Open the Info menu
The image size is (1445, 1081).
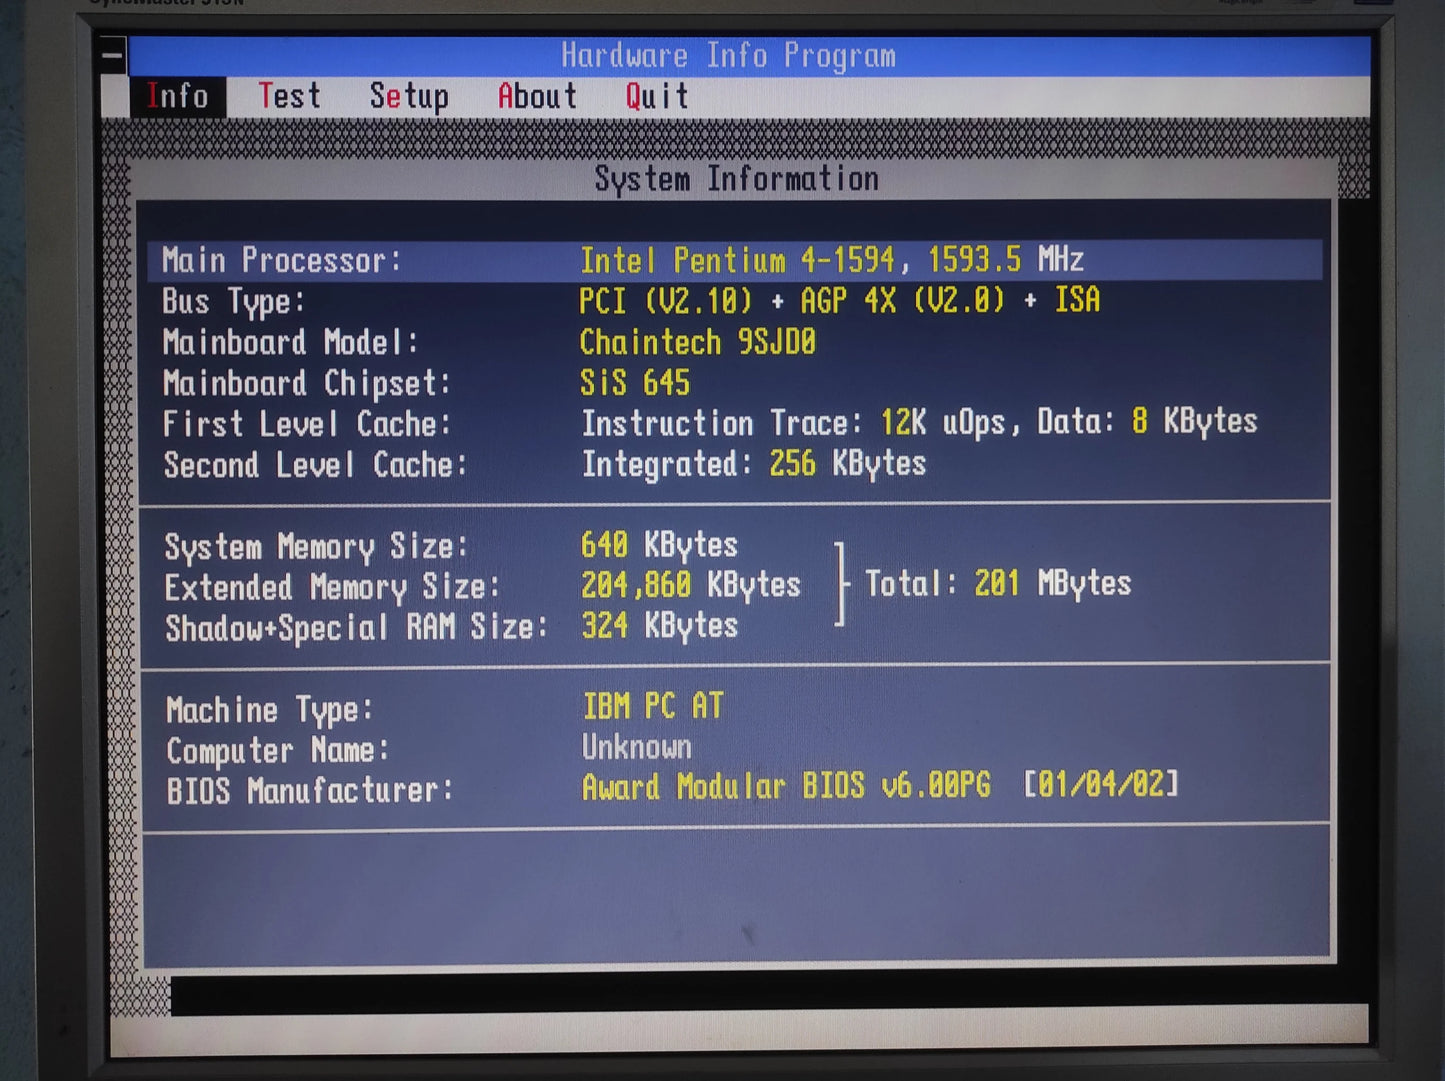[177, 97]
